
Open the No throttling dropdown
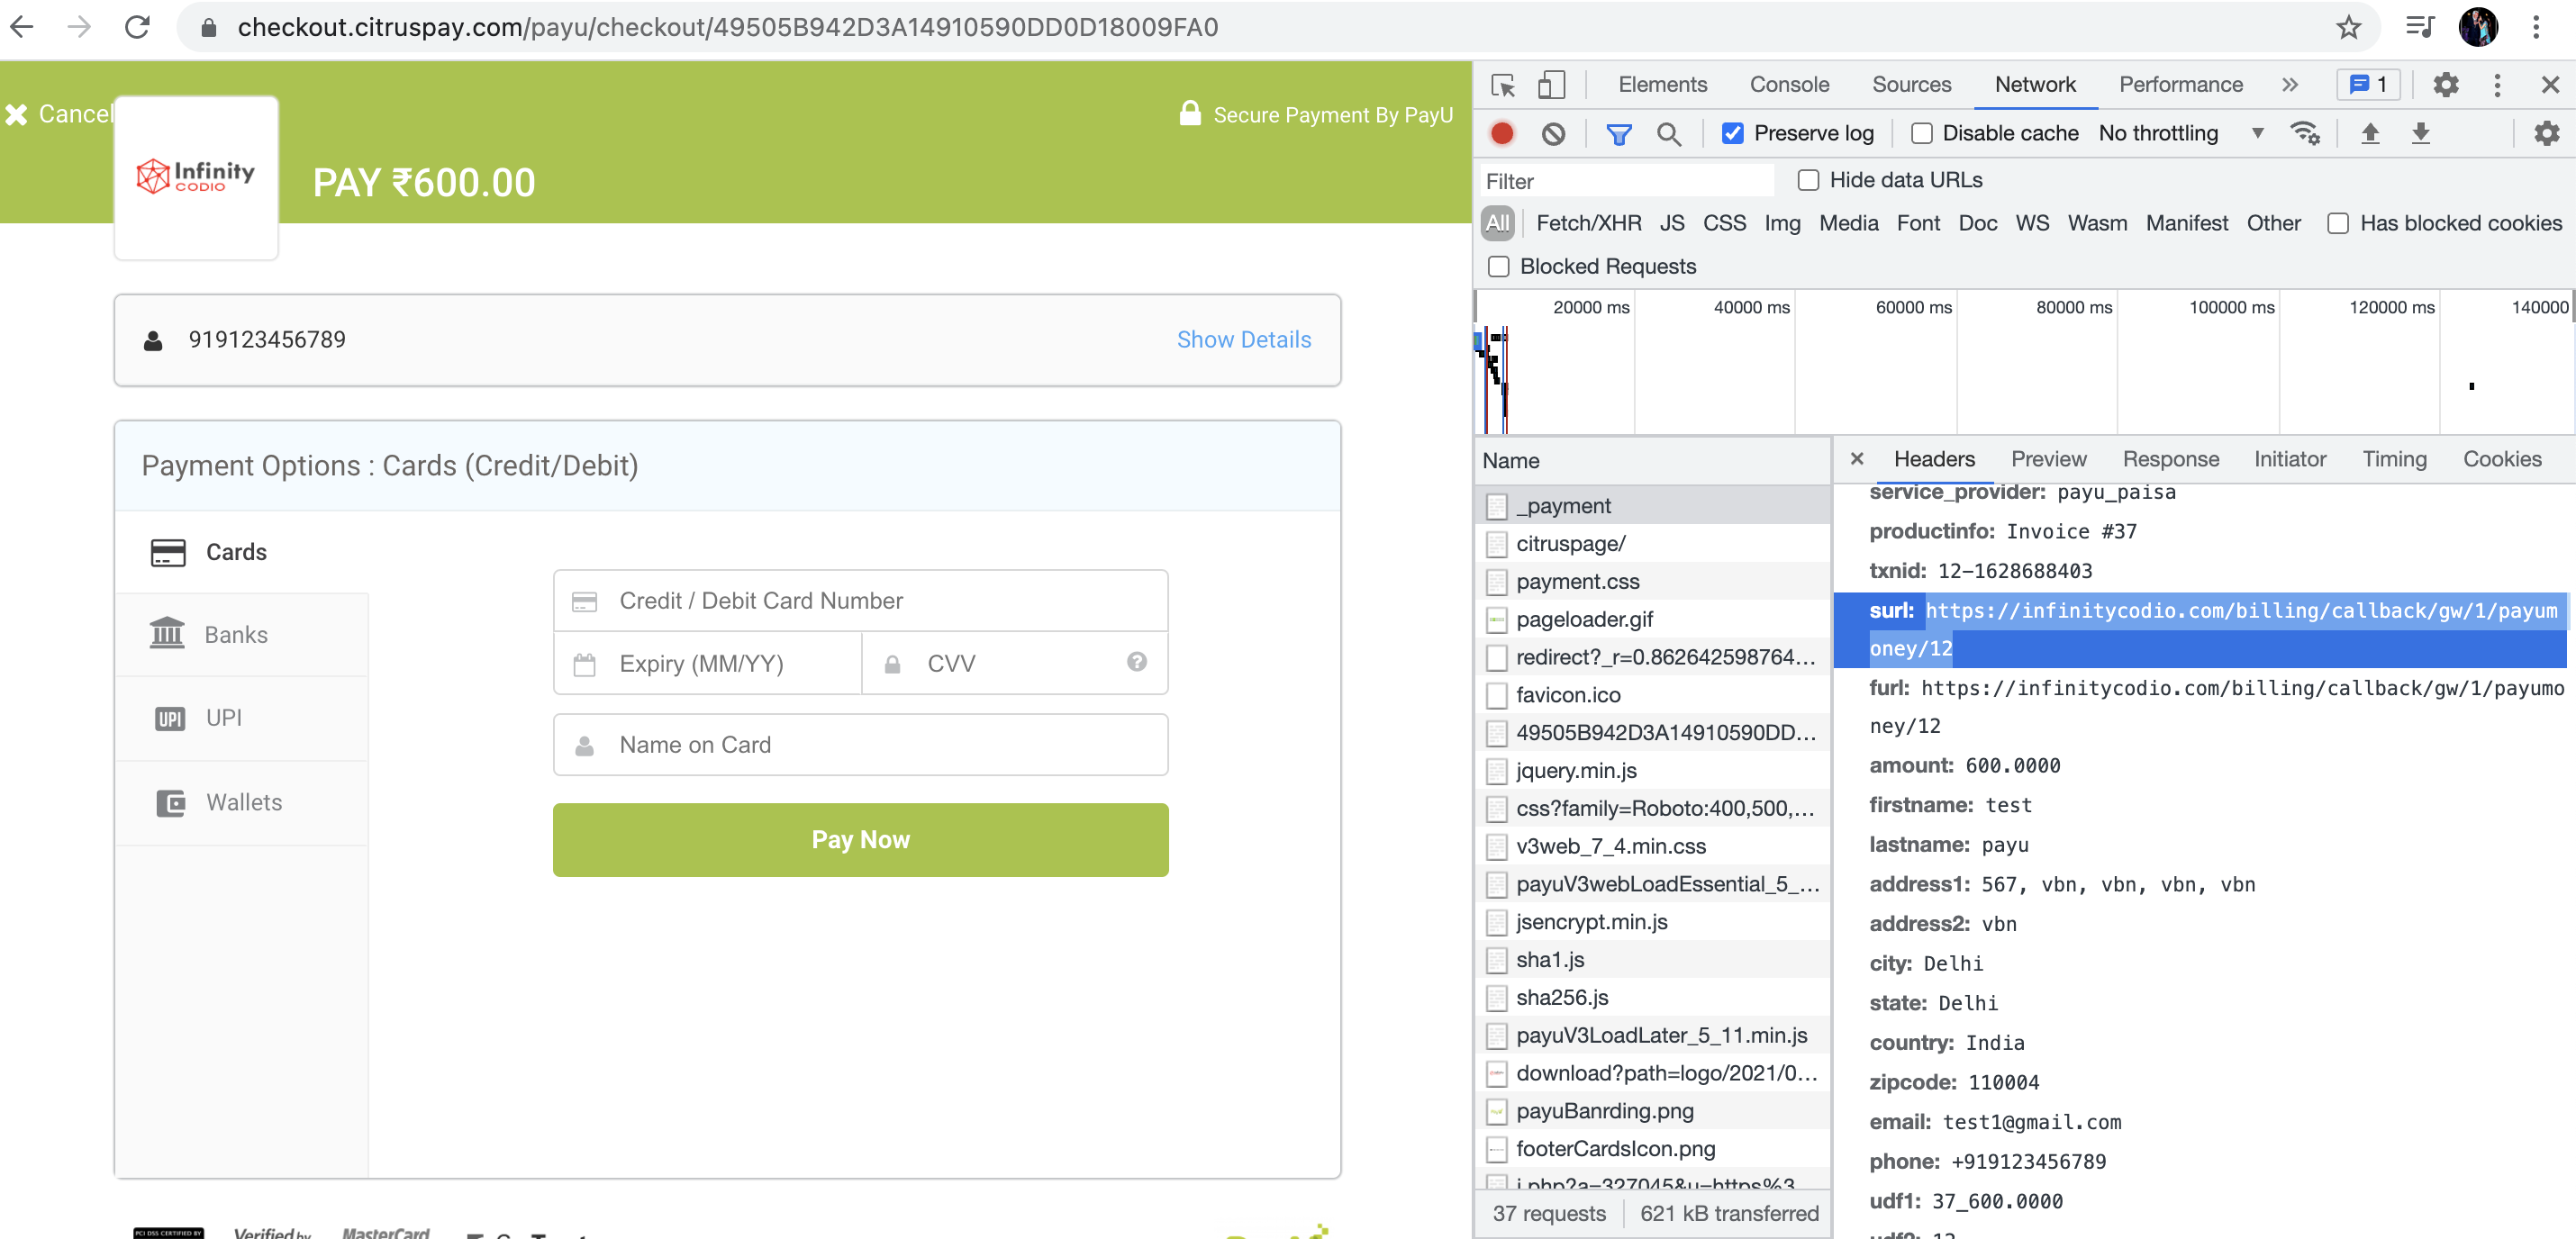click(2180, 133)
